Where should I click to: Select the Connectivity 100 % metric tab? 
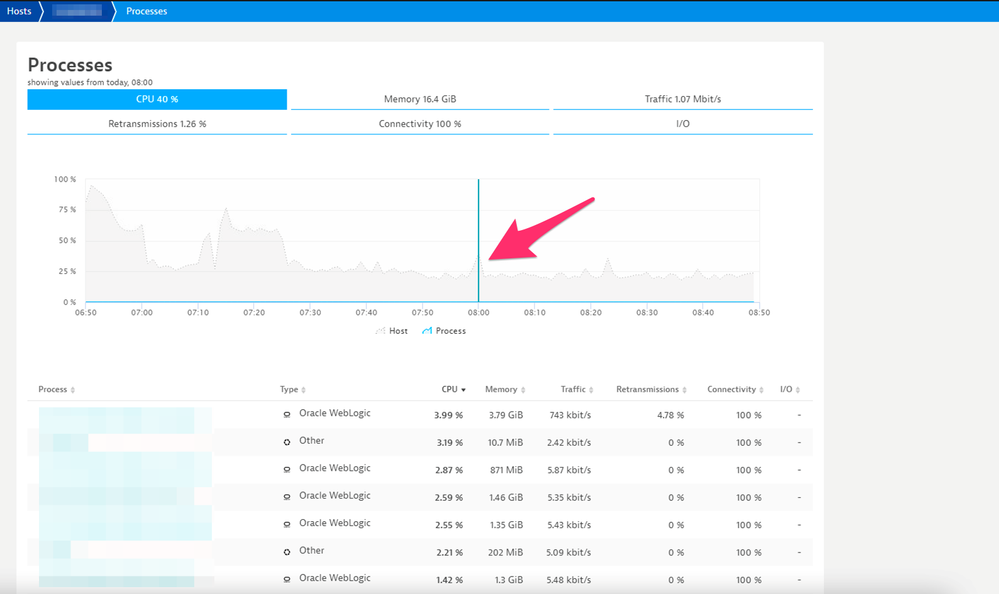[x=420, y=124]
